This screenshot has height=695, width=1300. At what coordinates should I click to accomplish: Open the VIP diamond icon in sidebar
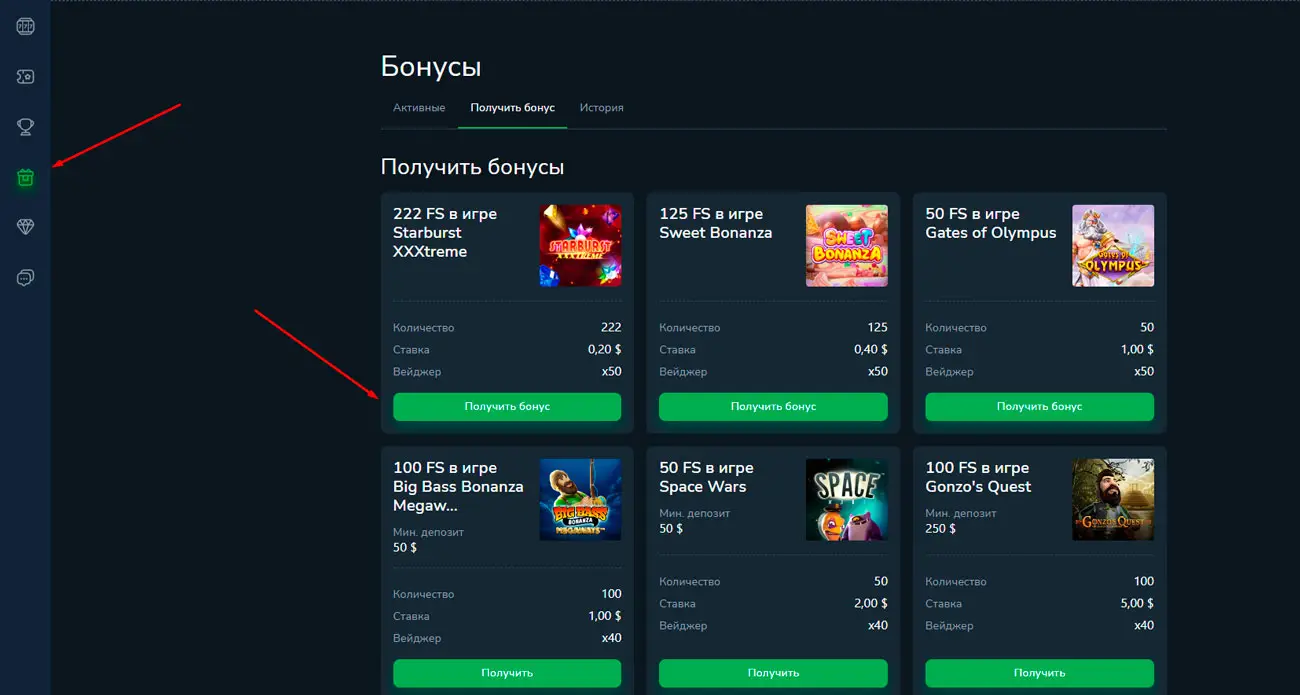click(25, 227)
